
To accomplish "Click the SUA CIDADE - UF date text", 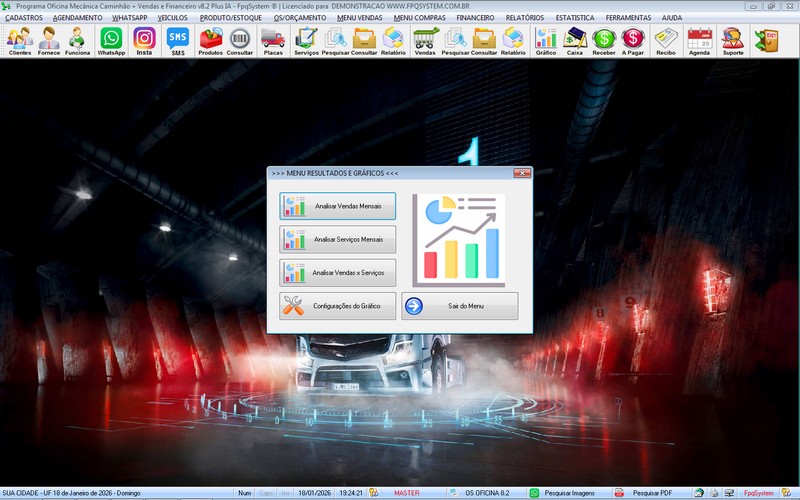I will pos(71,493).
